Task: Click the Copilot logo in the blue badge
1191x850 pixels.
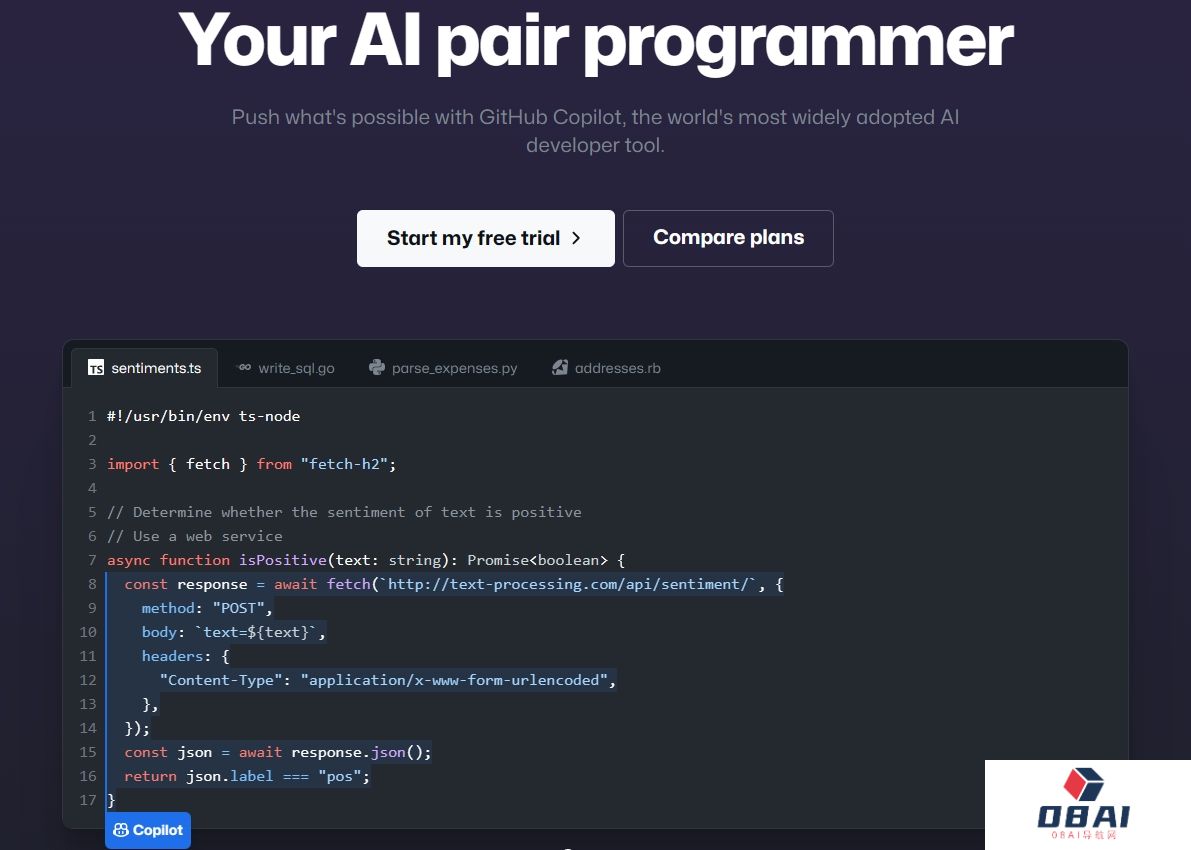Action: click(x=121, y=830)
